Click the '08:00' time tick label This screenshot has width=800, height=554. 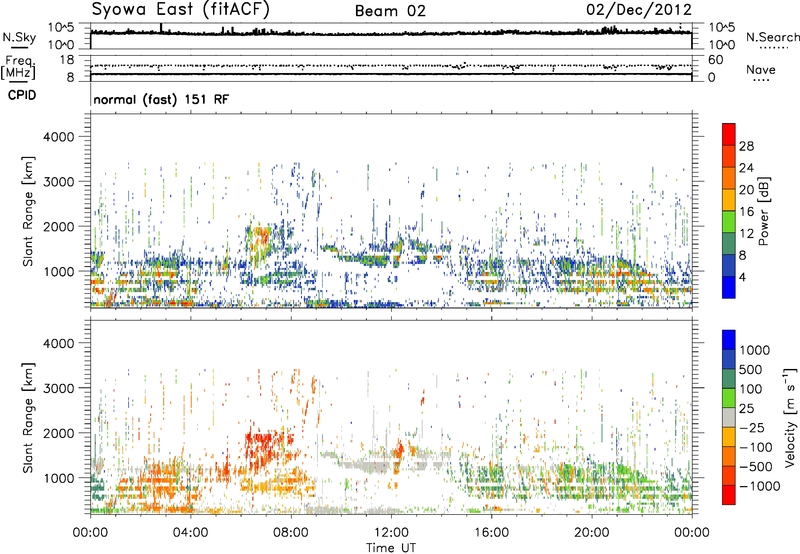pos(291,533)
